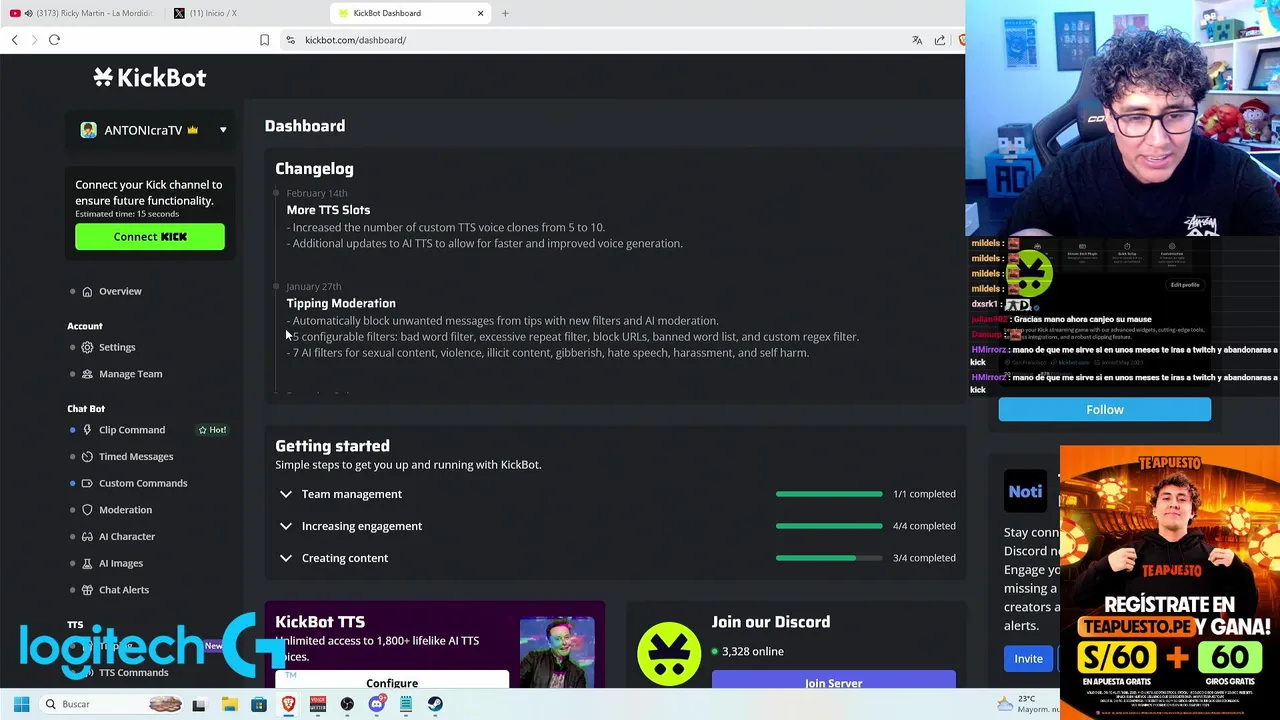Open a new browser tab with plus icon
This screenshot has width=1280, height=720.
[x=505, y=13]
